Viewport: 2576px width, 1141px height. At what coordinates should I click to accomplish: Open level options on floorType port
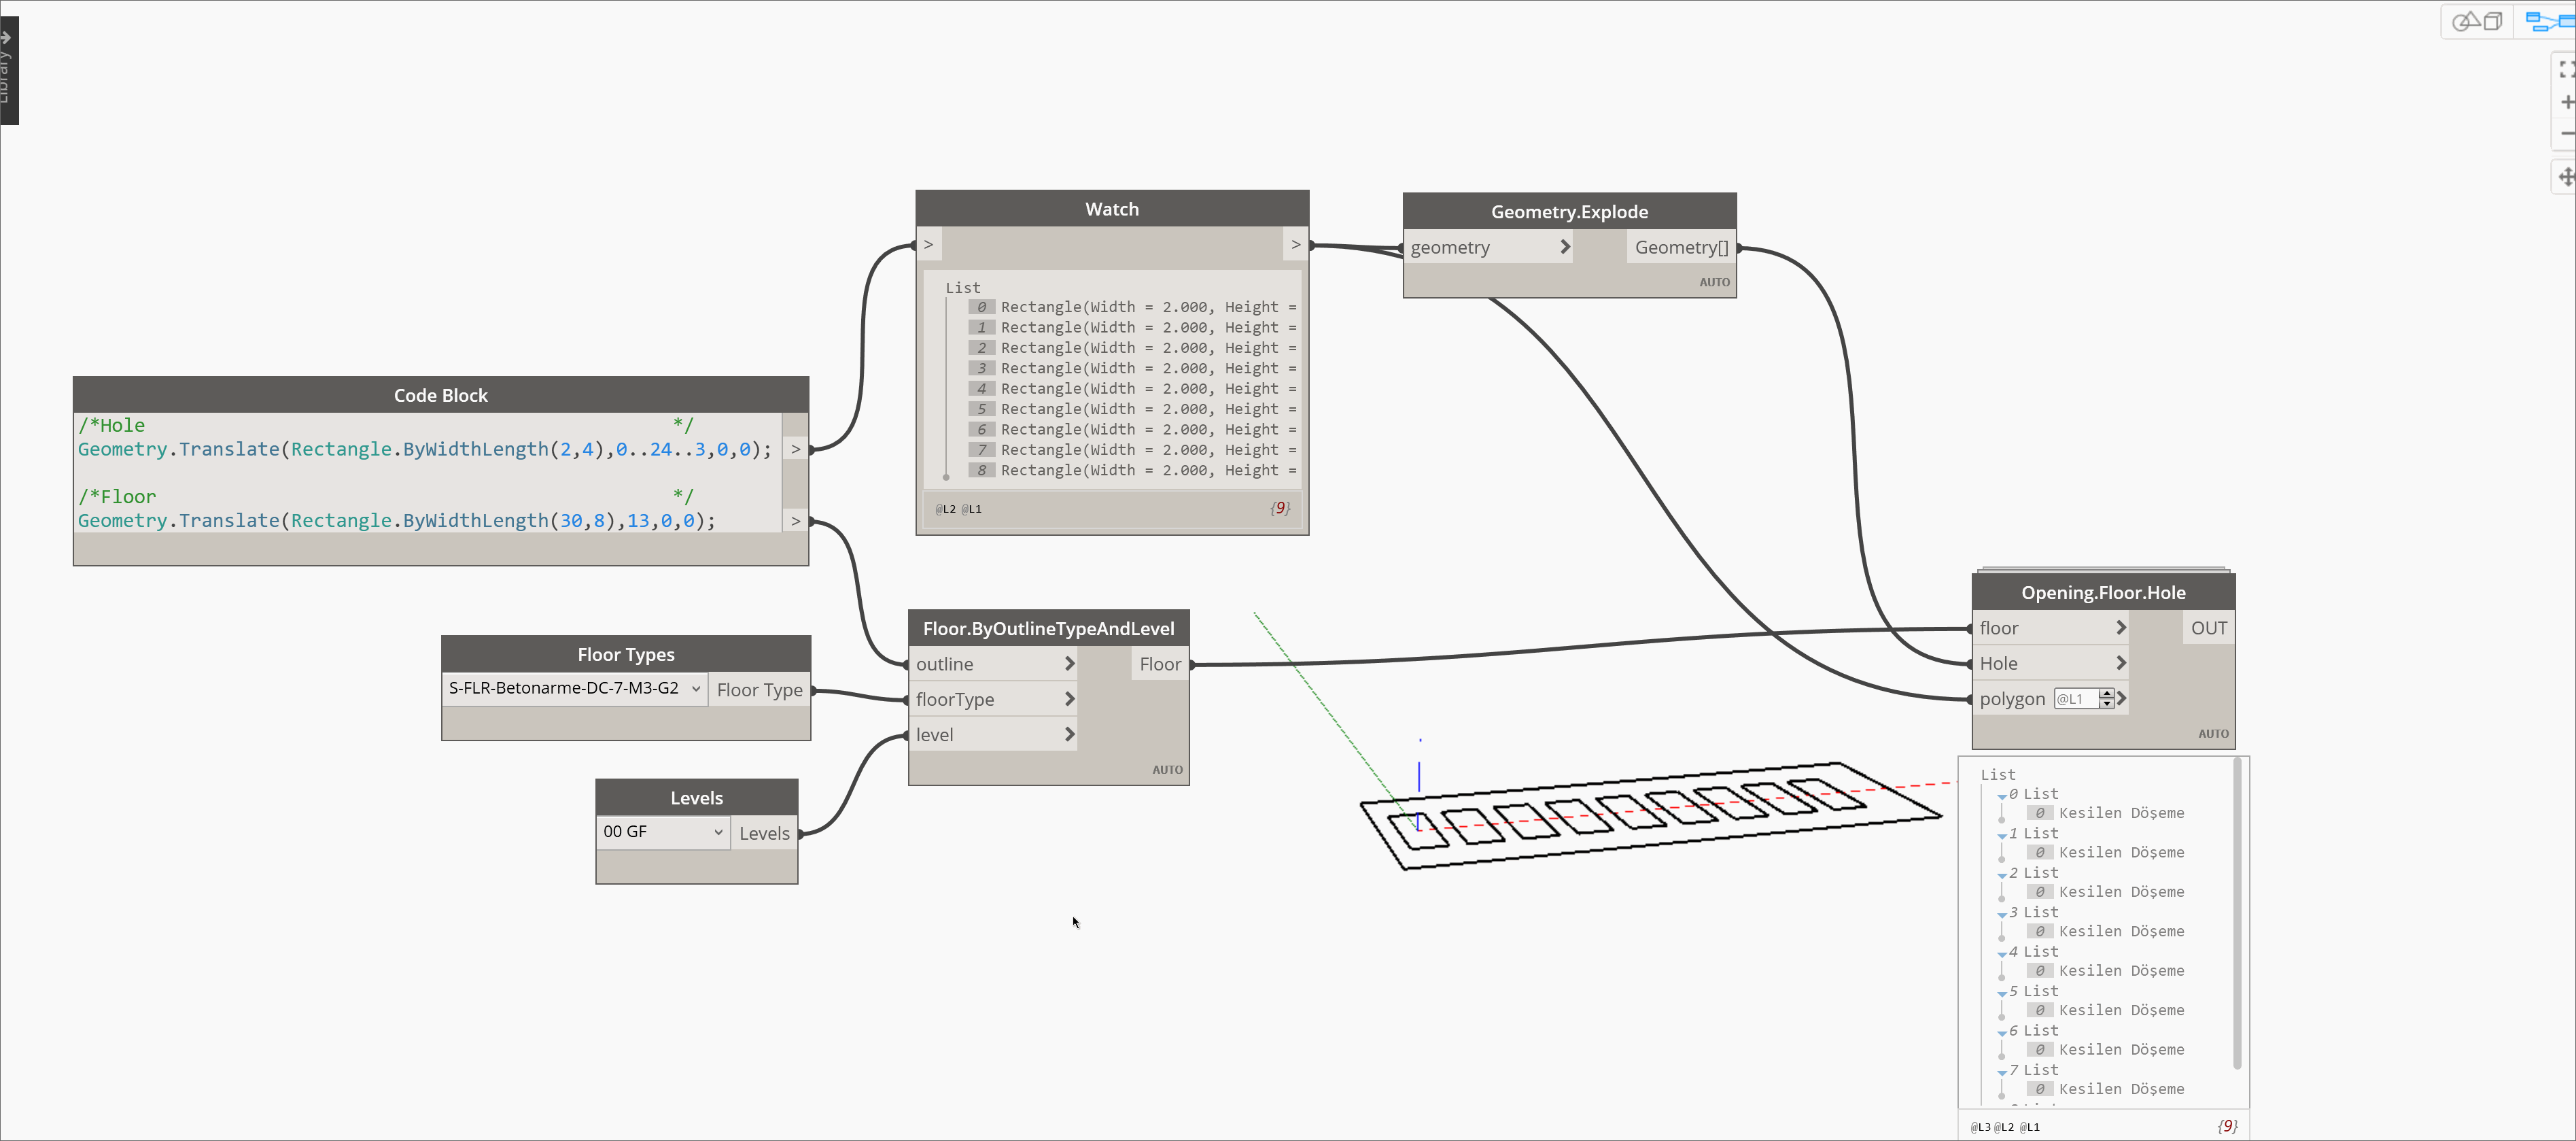point(1069,699)
